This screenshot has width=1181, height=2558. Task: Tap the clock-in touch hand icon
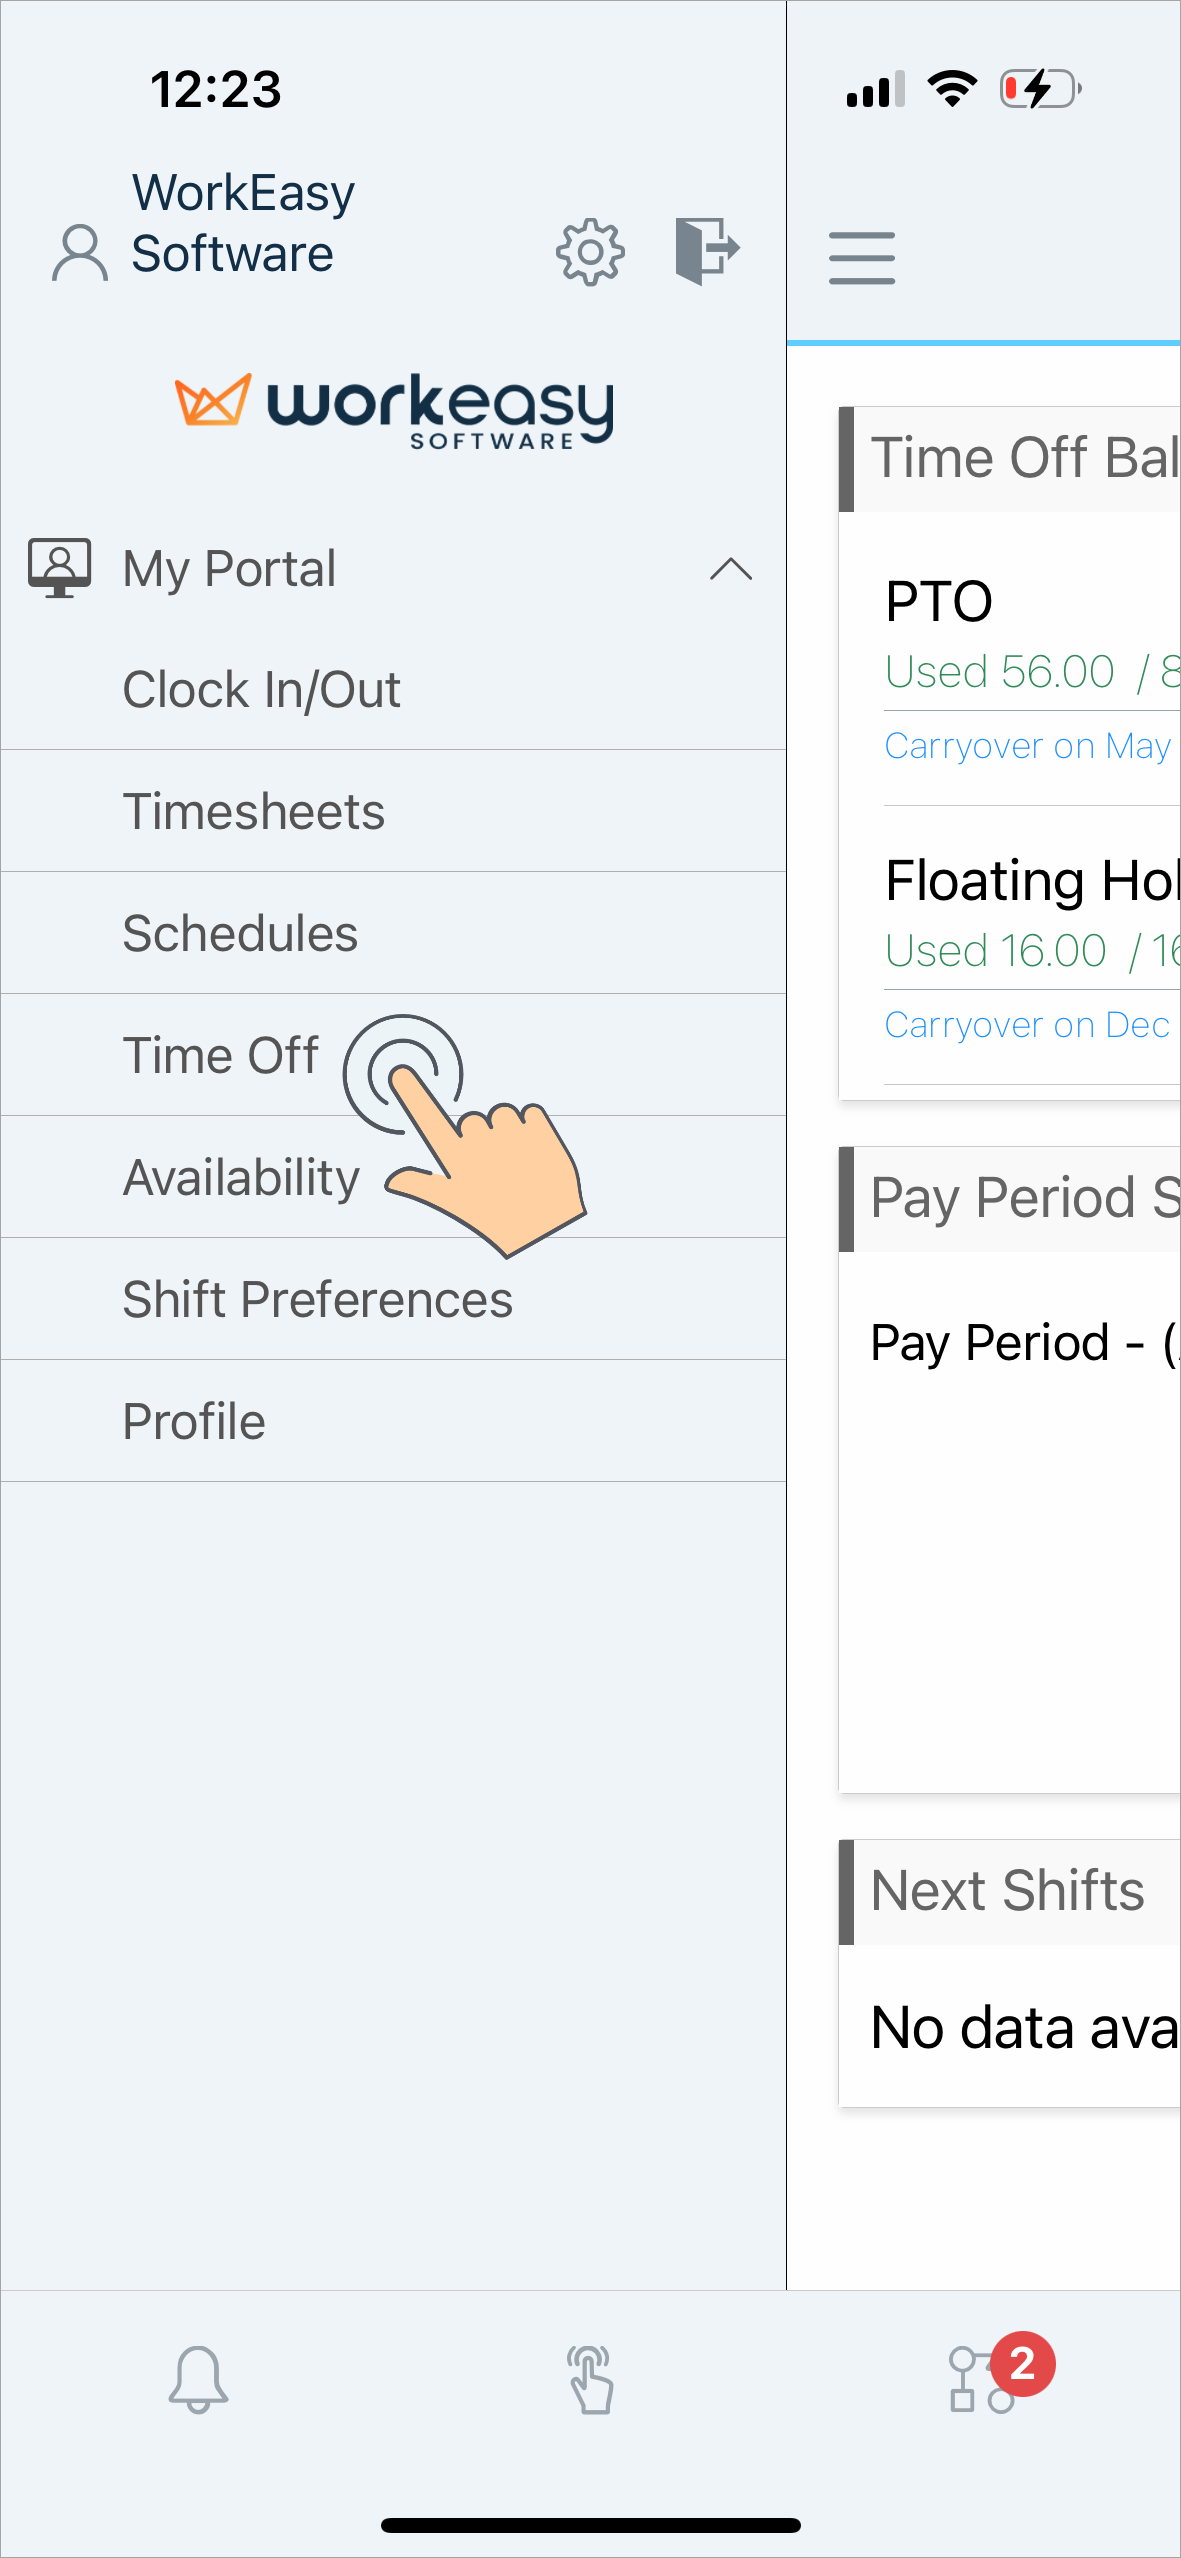pos(590,2380)
